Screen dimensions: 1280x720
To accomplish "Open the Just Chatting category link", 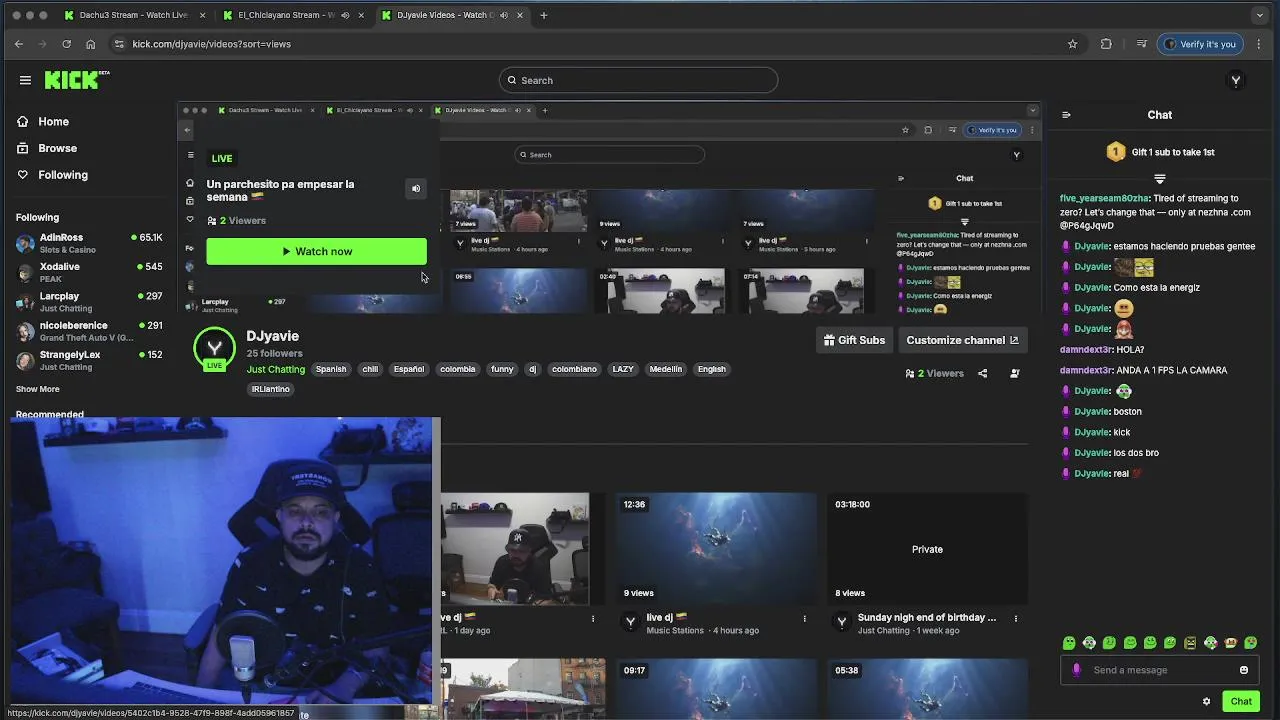I will (x=275, y=369).
